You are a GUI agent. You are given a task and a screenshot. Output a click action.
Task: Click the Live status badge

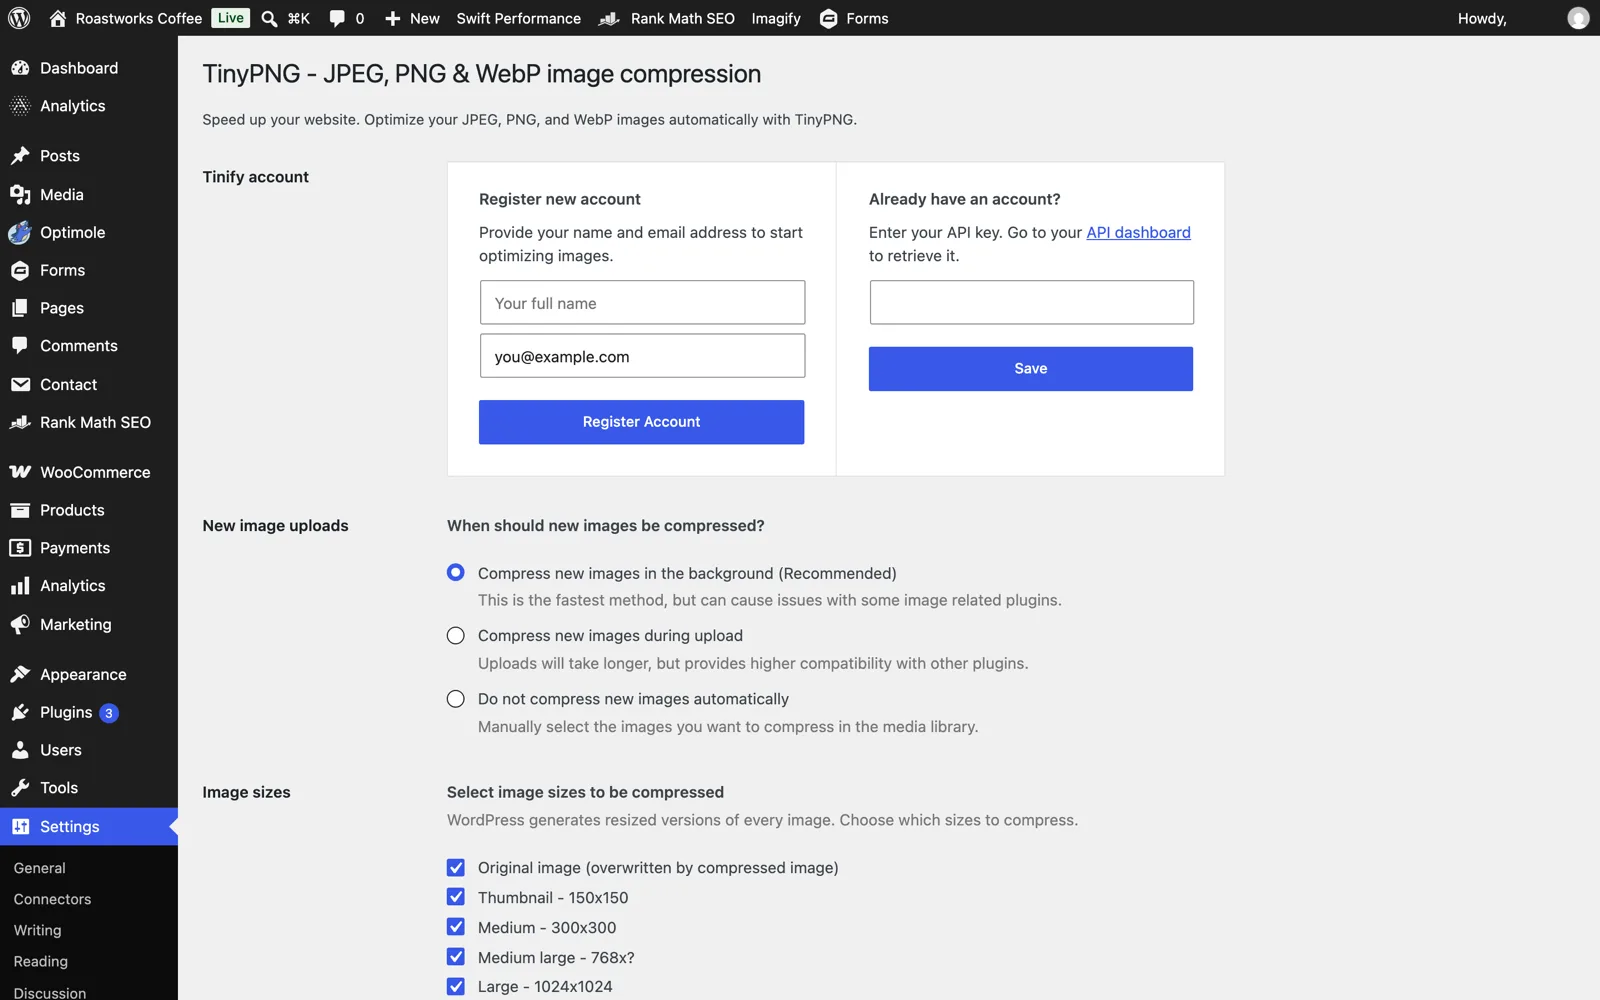click(230, 18)
